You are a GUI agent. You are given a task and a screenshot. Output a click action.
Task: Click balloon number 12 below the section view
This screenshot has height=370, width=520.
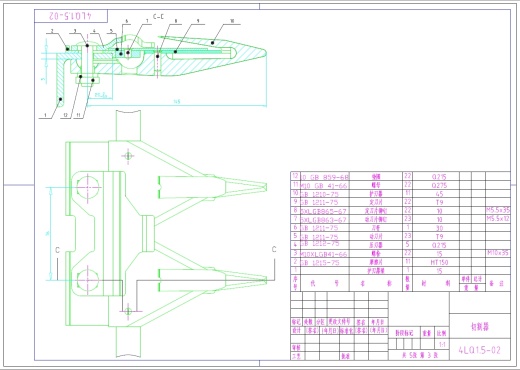coord(65,115)
